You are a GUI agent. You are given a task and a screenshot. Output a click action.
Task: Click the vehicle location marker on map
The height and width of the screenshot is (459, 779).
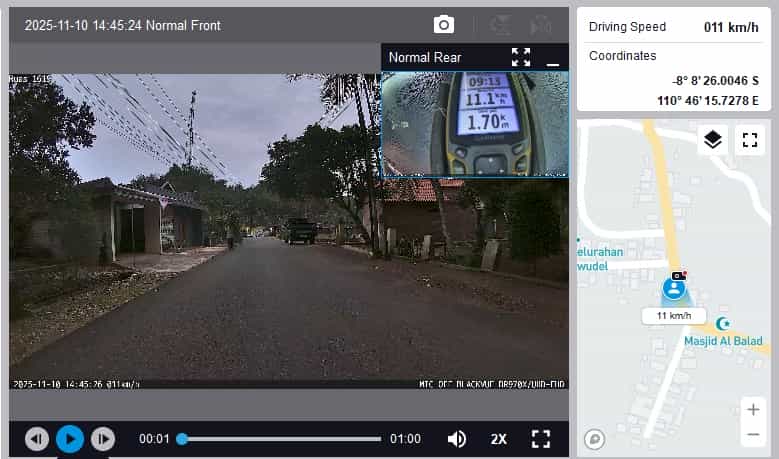(675, 289)
